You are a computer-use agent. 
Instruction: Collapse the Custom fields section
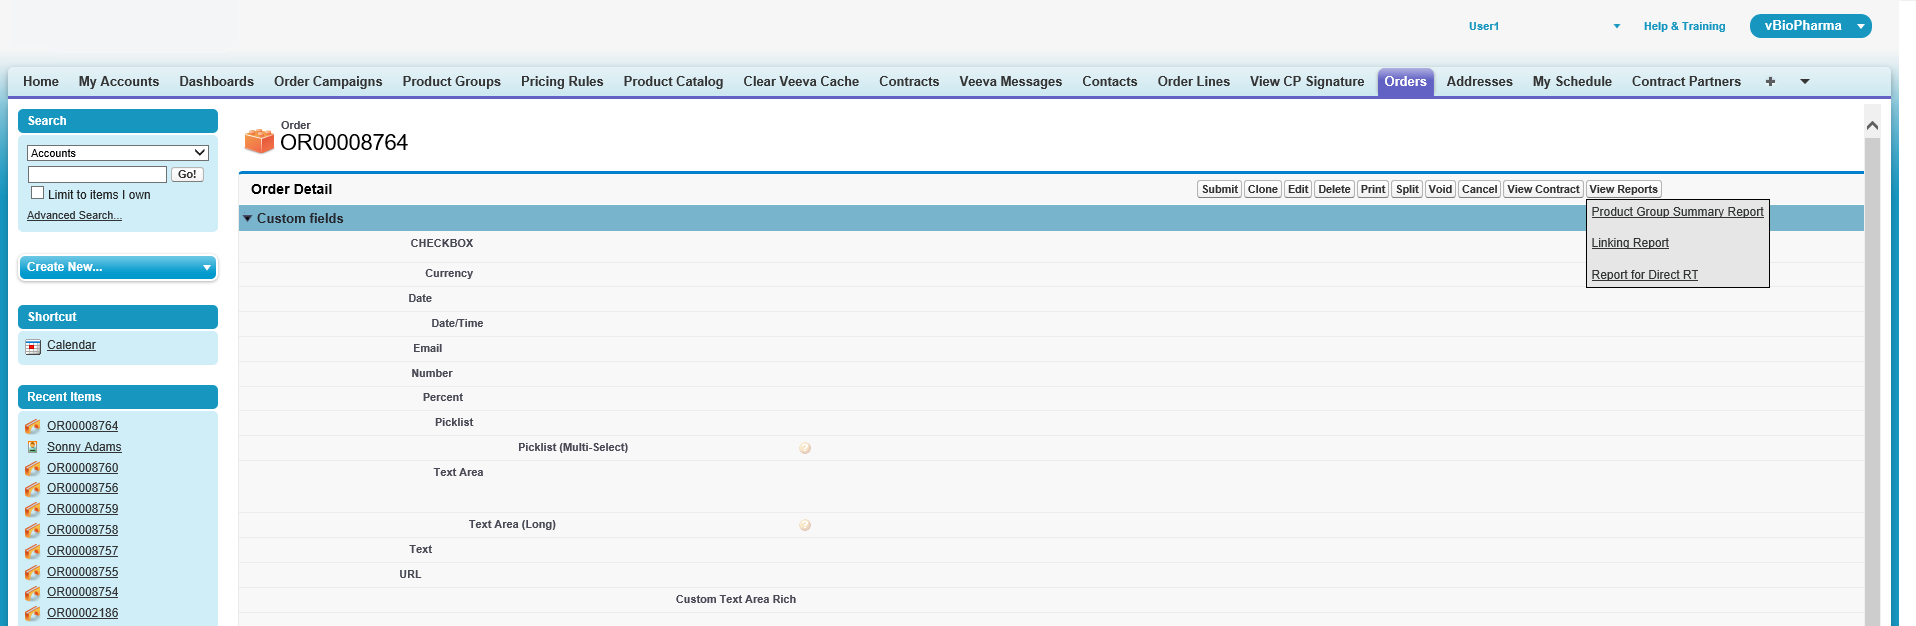248,218
